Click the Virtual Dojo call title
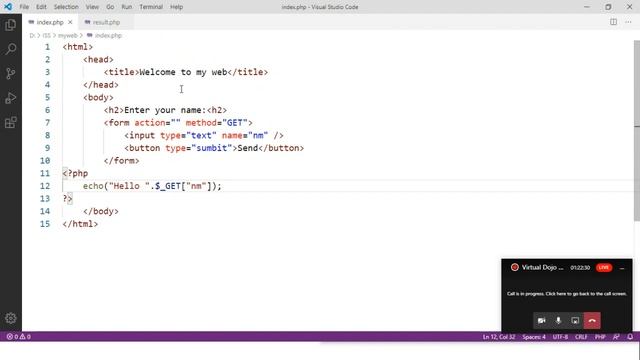640x360 pixels. coord(542,267)
